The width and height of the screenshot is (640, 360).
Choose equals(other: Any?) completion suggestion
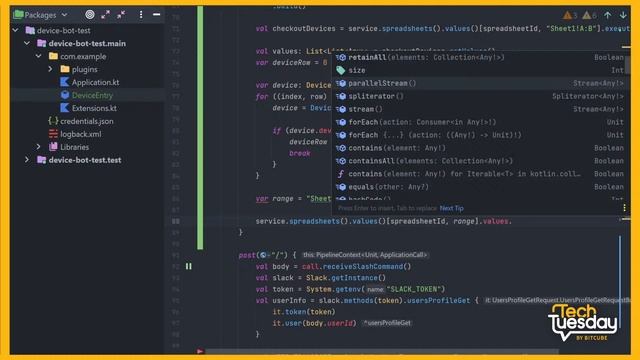pos(479,187)
